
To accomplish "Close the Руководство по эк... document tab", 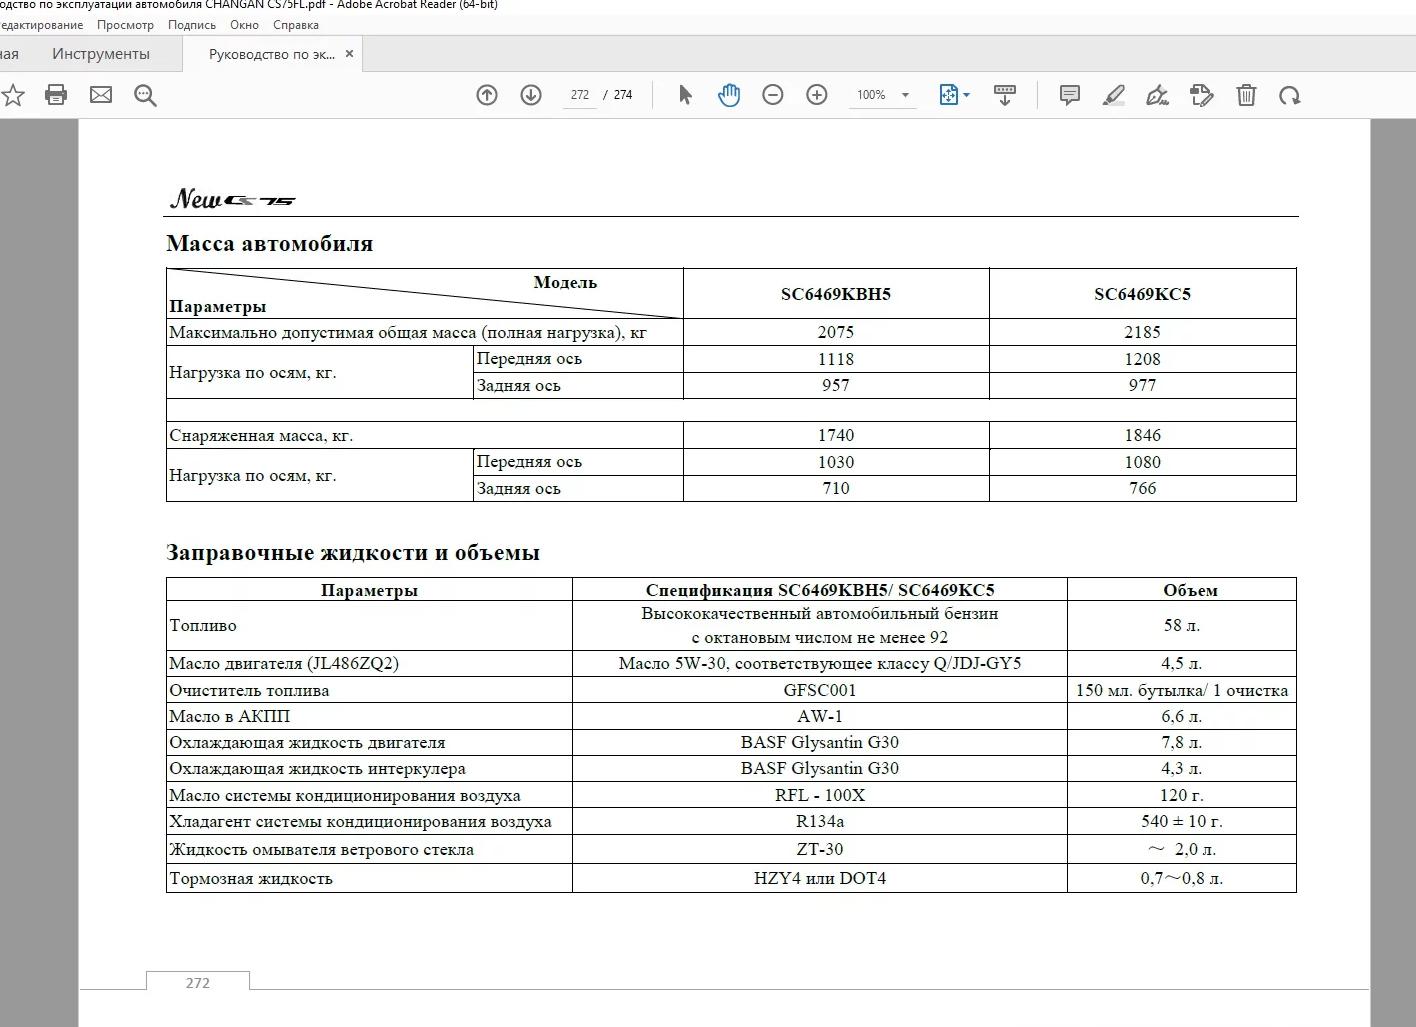I will click(349, 54).
